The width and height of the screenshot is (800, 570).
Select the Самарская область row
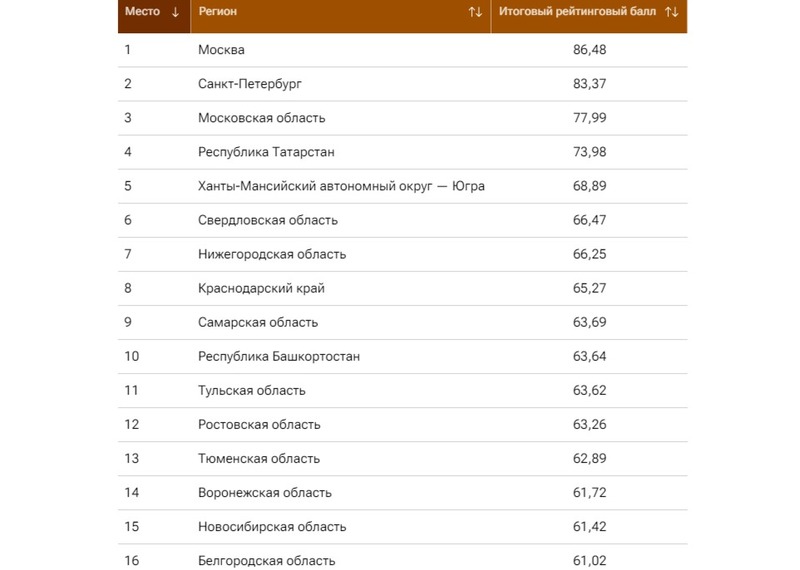click(x=403, y=323)
